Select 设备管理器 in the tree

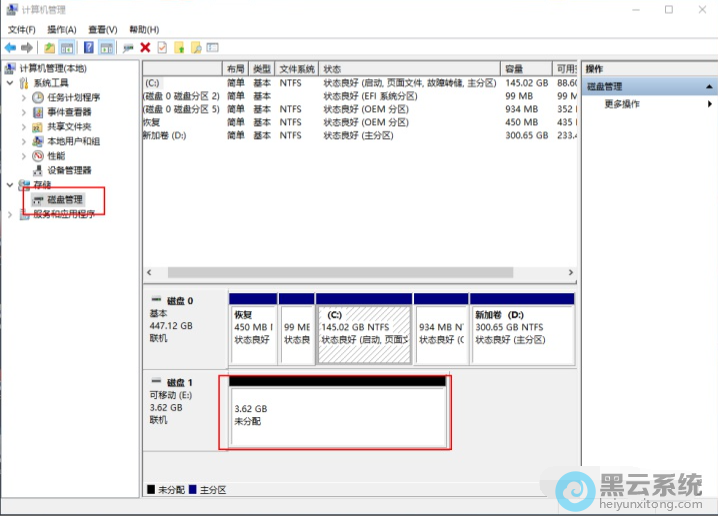pyautogui.click(x=69, y=170)
